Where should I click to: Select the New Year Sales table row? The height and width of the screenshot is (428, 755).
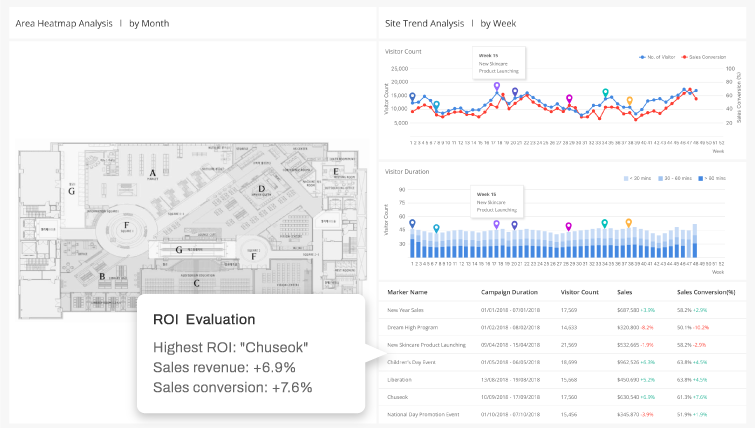point(562,310)
